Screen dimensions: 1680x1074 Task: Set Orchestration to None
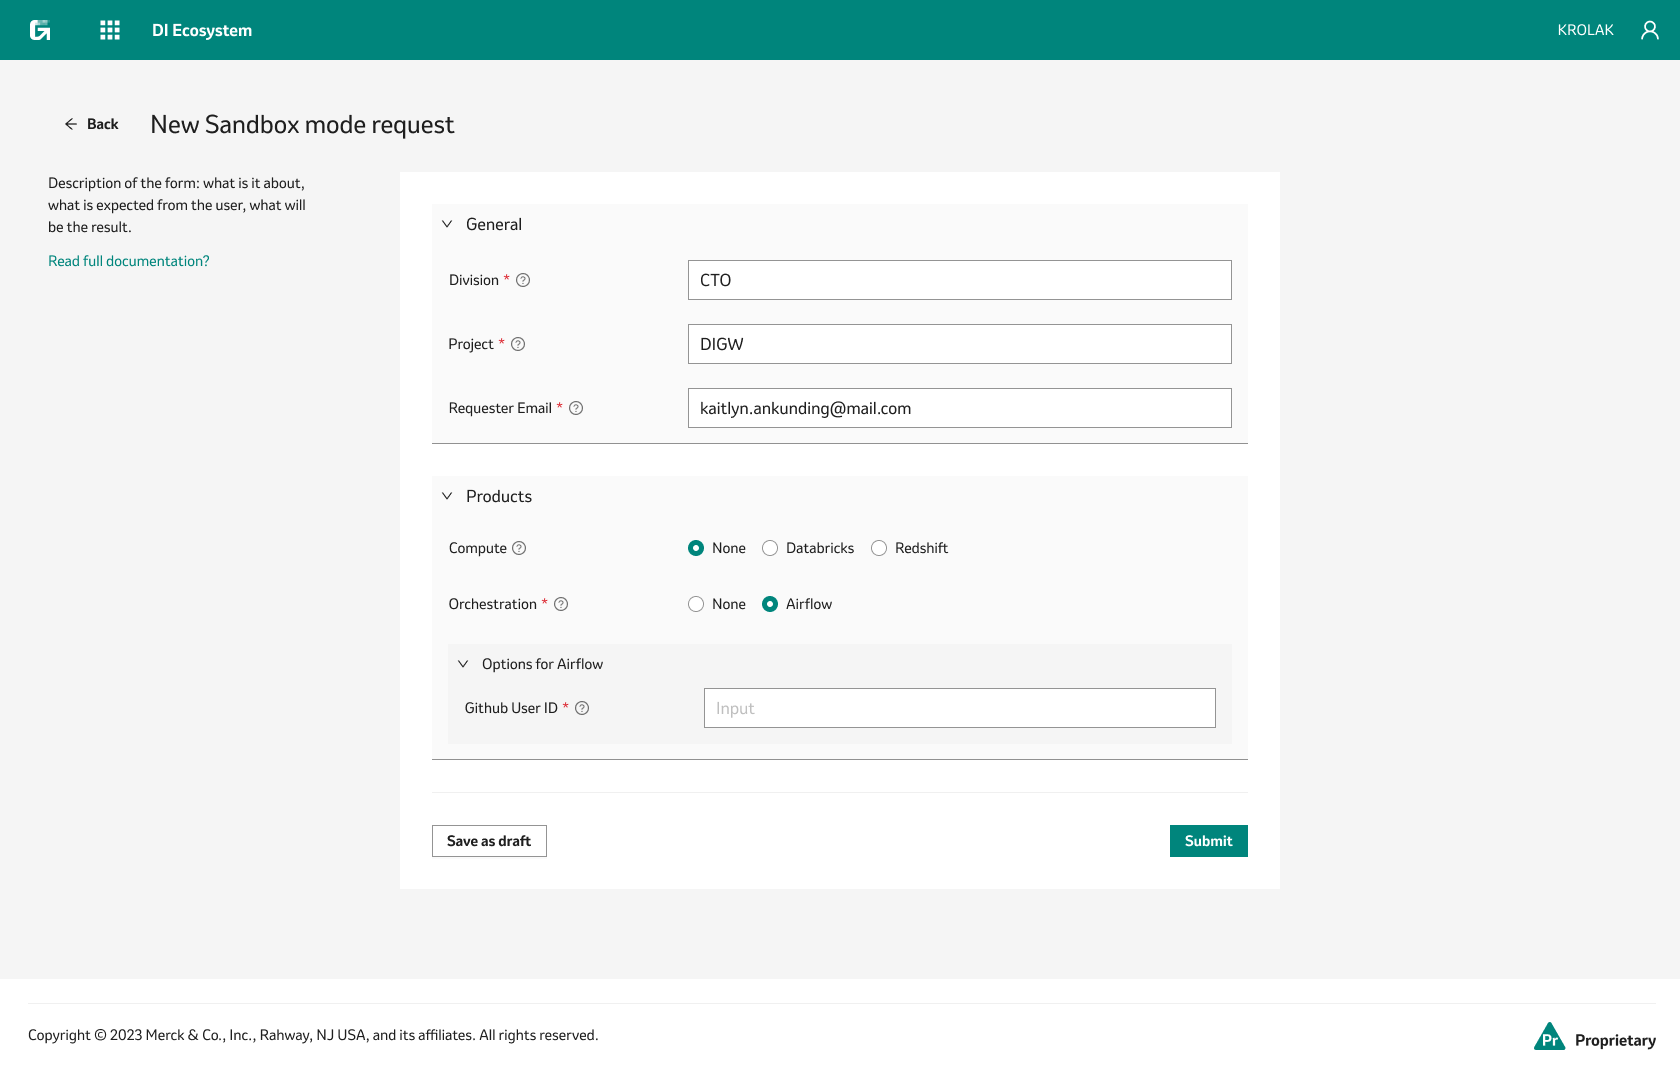696,604
